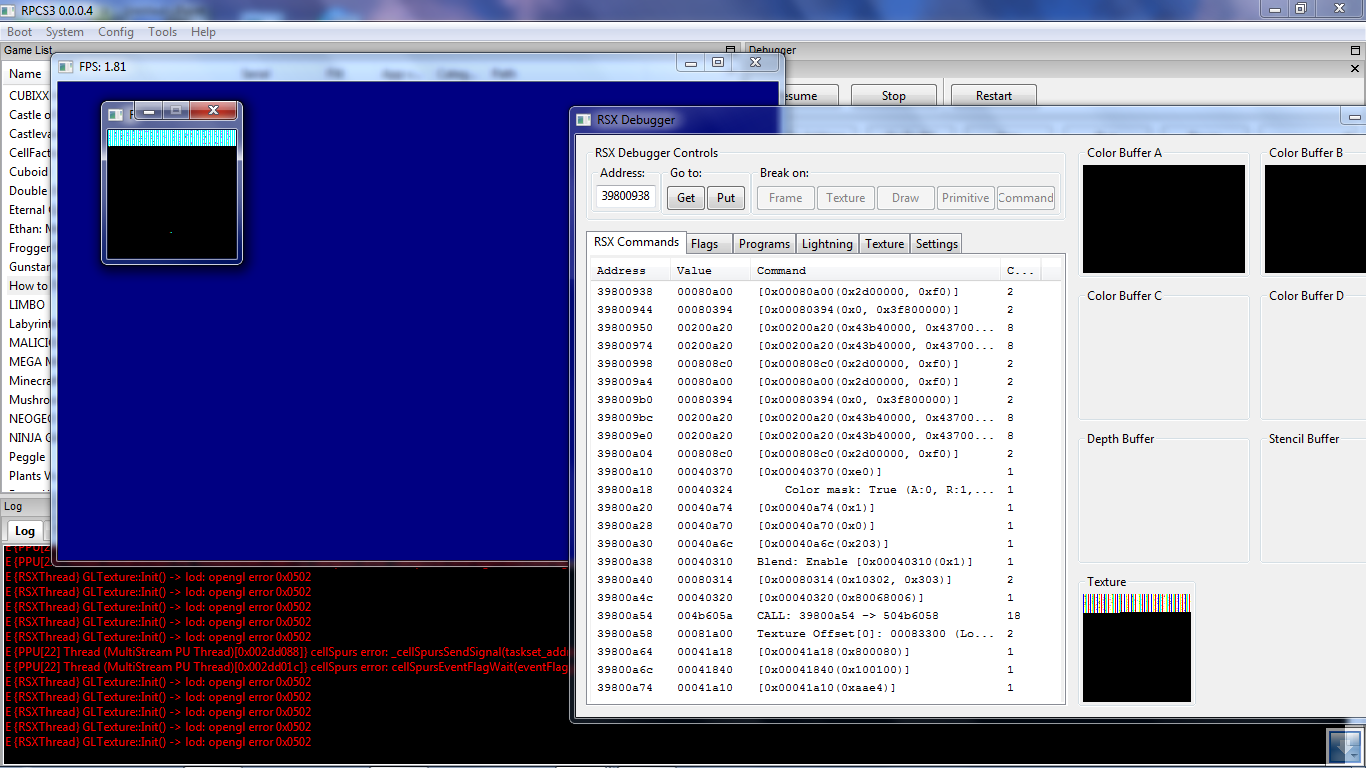Close the Debugger panel with its X icon

(1355, 69)
